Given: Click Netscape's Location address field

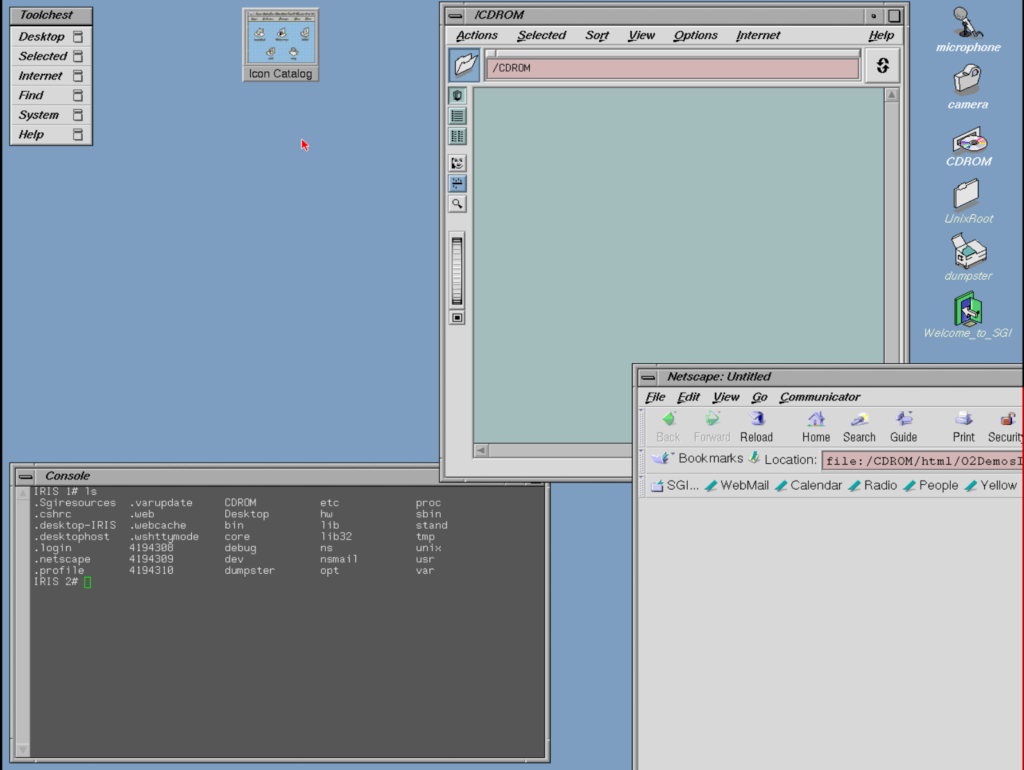Looking at the screenshot, I should click(922, 460).
